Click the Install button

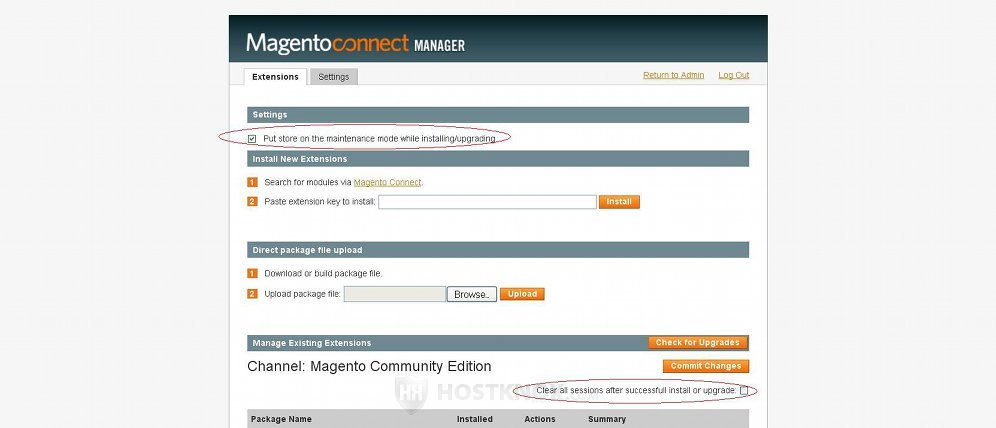click(x=619, y=202)
